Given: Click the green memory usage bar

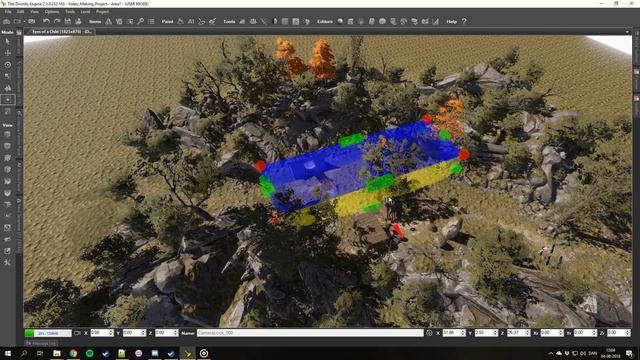Looking at the screenshot, I should point(48,333).
